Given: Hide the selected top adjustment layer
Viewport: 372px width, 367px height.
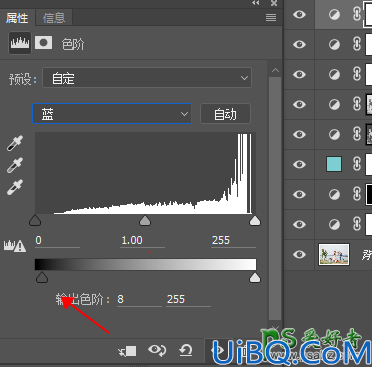Looking at the screenshot, I should point(299,14).
